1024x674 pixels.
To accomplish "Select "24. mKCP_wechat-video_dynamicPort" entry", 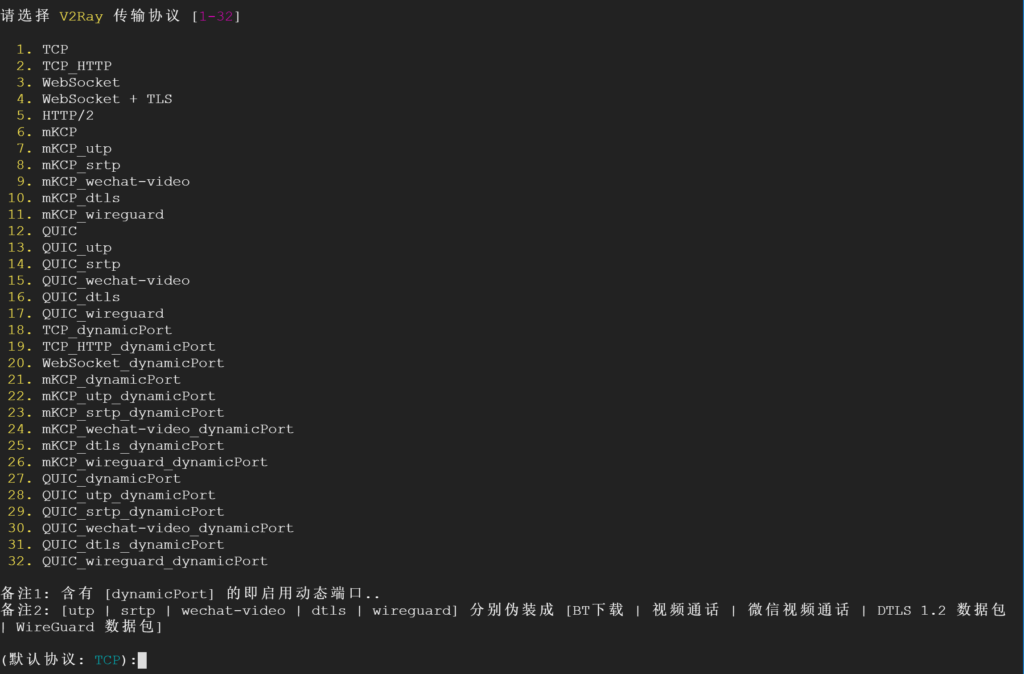I will (x=151, y=429).
